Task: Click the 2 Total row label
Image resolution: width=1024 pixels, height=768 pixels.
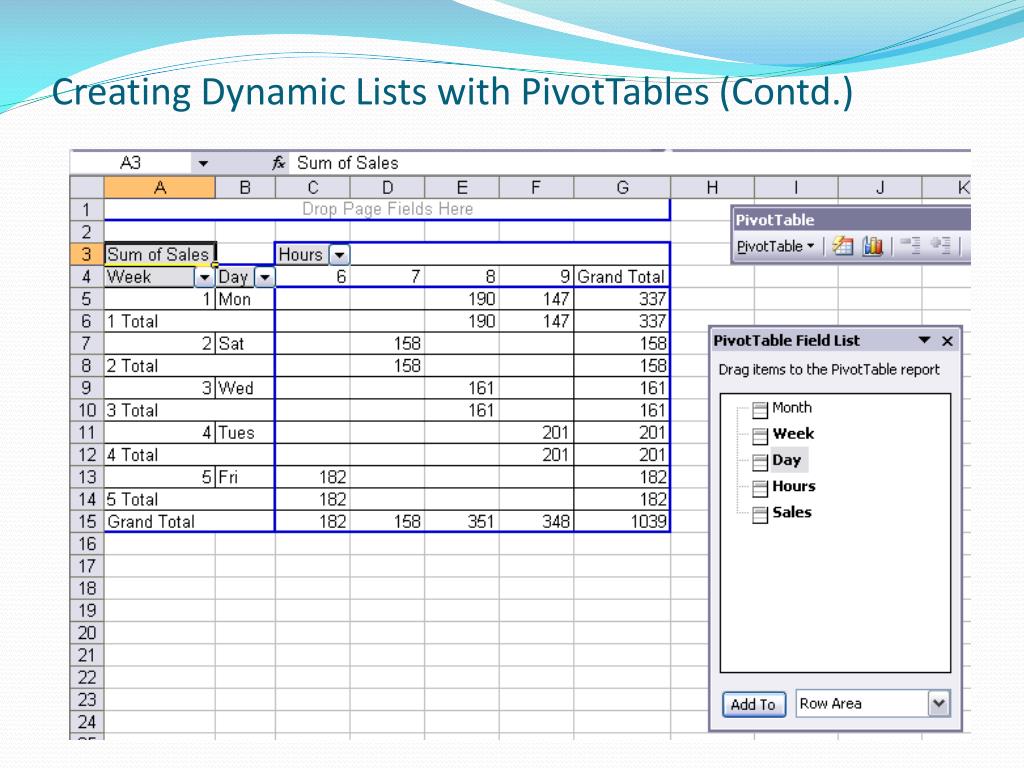Action: pos(189,366)
